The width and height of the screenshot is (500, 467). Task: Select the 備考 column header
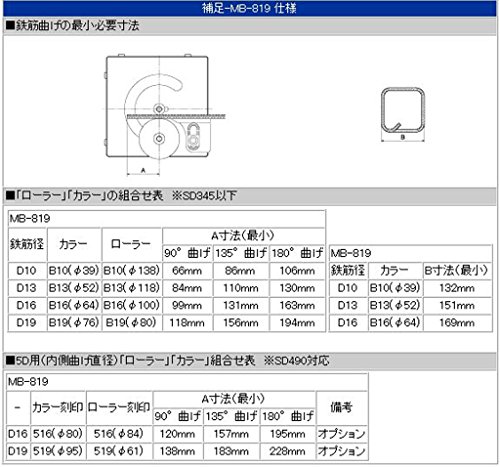tap(342, 407)
